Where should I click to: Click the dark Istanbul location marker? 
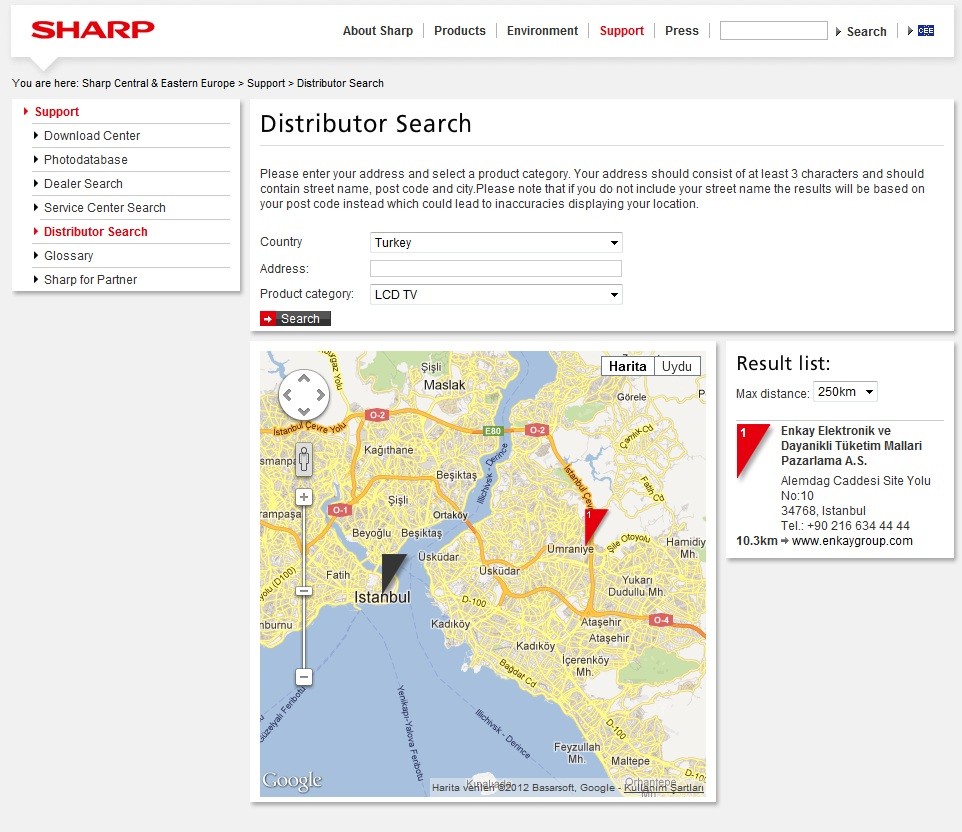[x=392, y=571]
